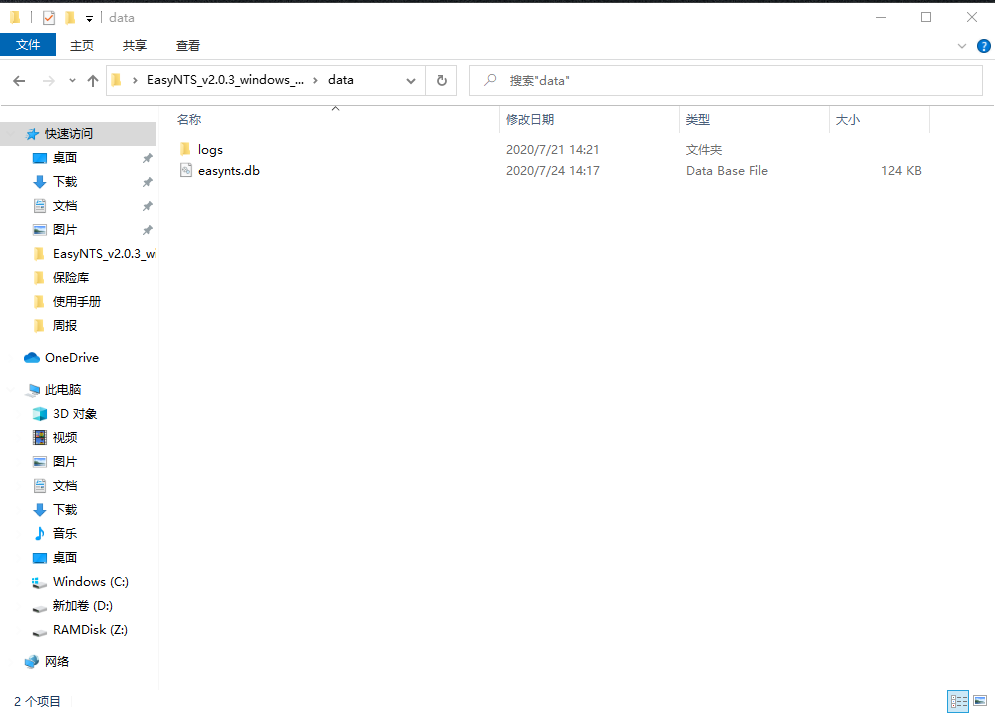Open 桌面 under This PC
Image resolution: width=995 pixels, height=713 pixels.
click(65, 558)
